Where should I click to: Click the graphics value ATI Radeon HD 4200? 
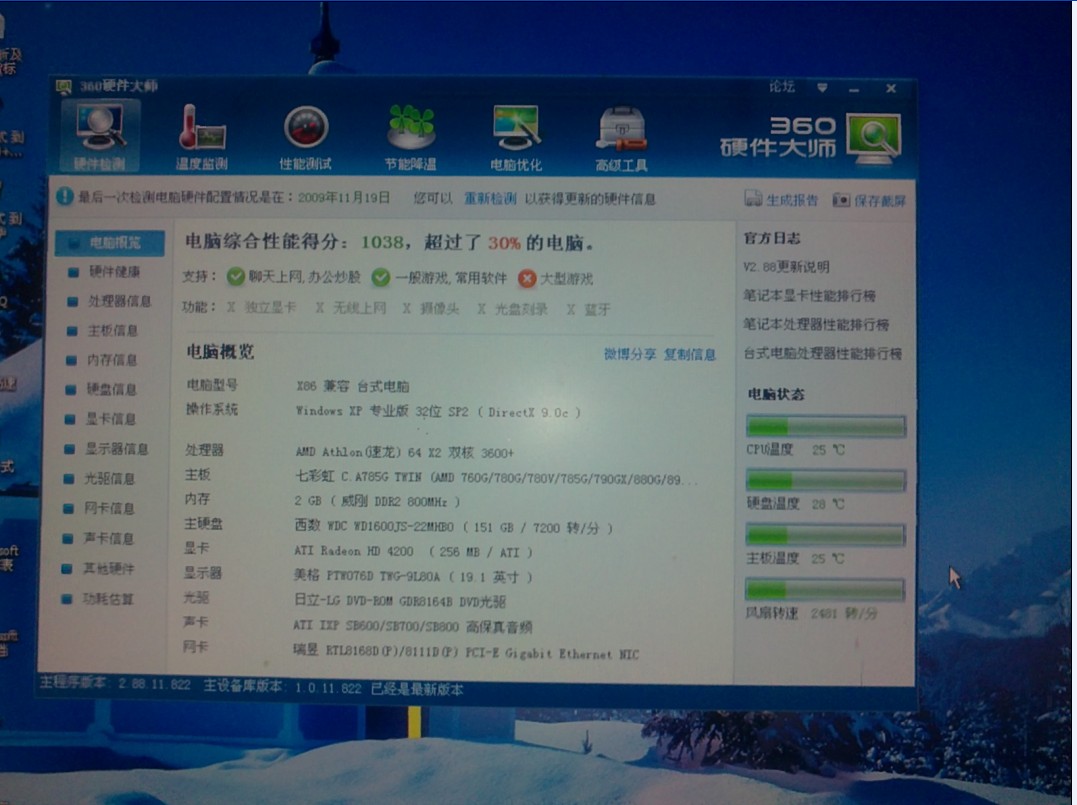coord(413,552)
